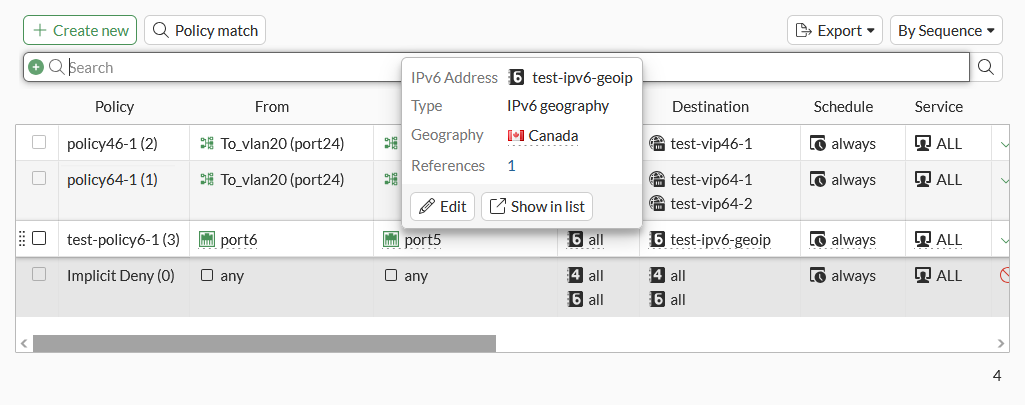Click the magnifier search button at right
Screen dimensions: 1025x405
[986, 67]
